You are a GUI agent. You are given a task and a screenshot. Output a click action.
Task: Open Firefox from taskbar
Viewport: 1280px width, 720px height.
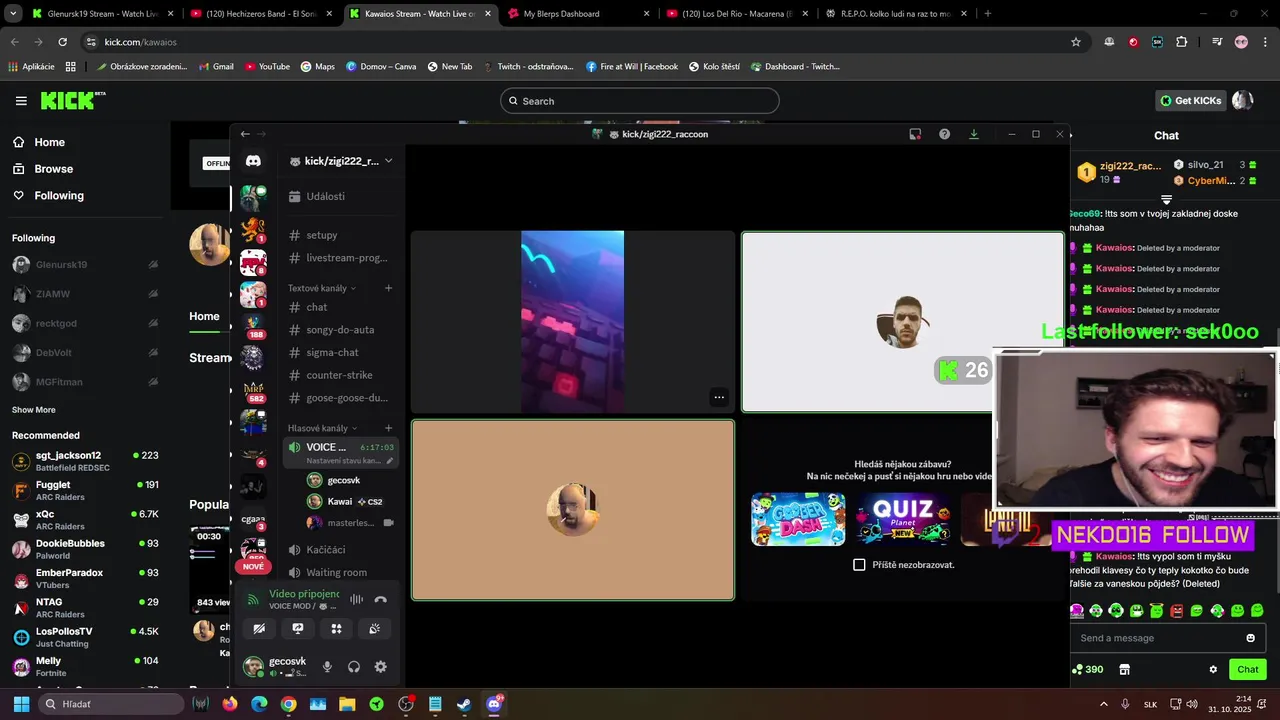(230, 704)
